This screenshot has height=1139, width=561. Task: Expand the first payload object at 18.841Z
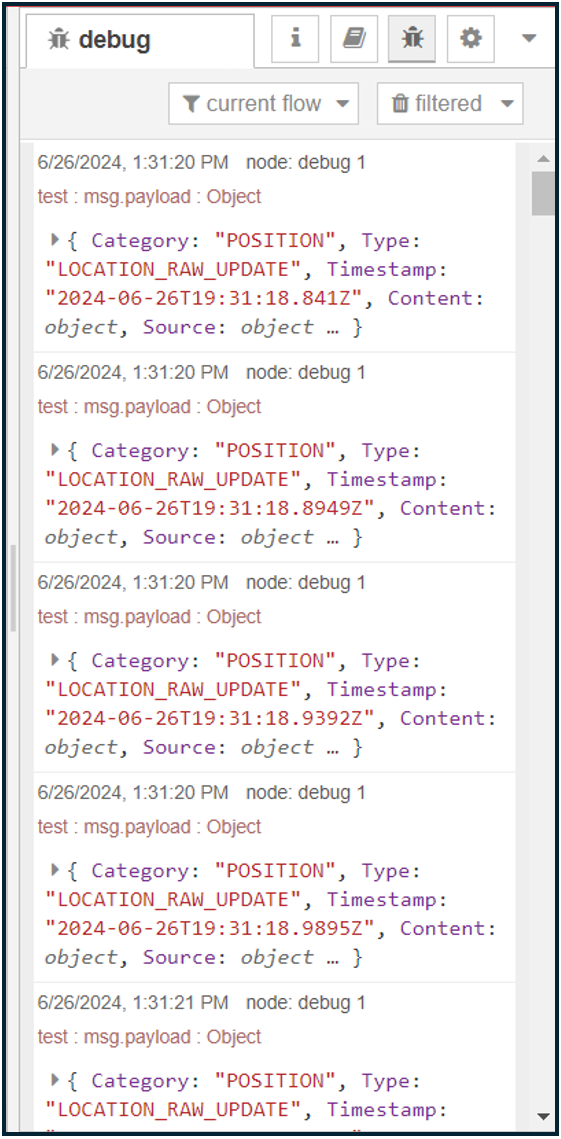(55, 239)
